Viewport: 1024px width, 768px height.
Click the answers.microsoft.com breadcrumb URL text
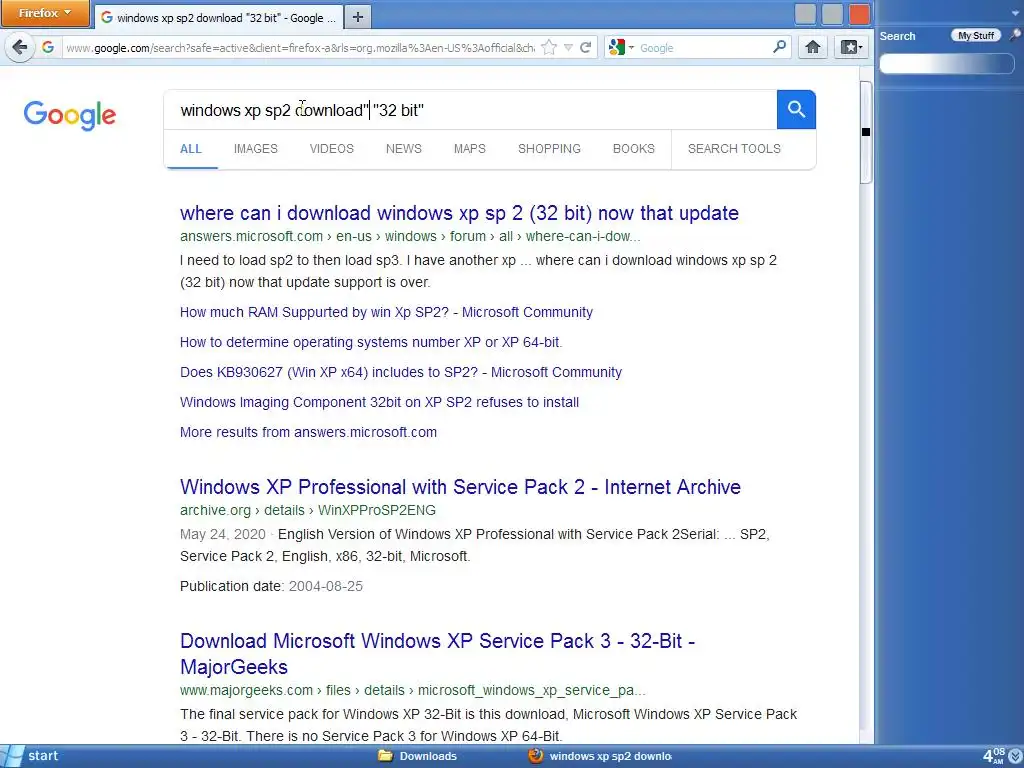pos(410,236)
